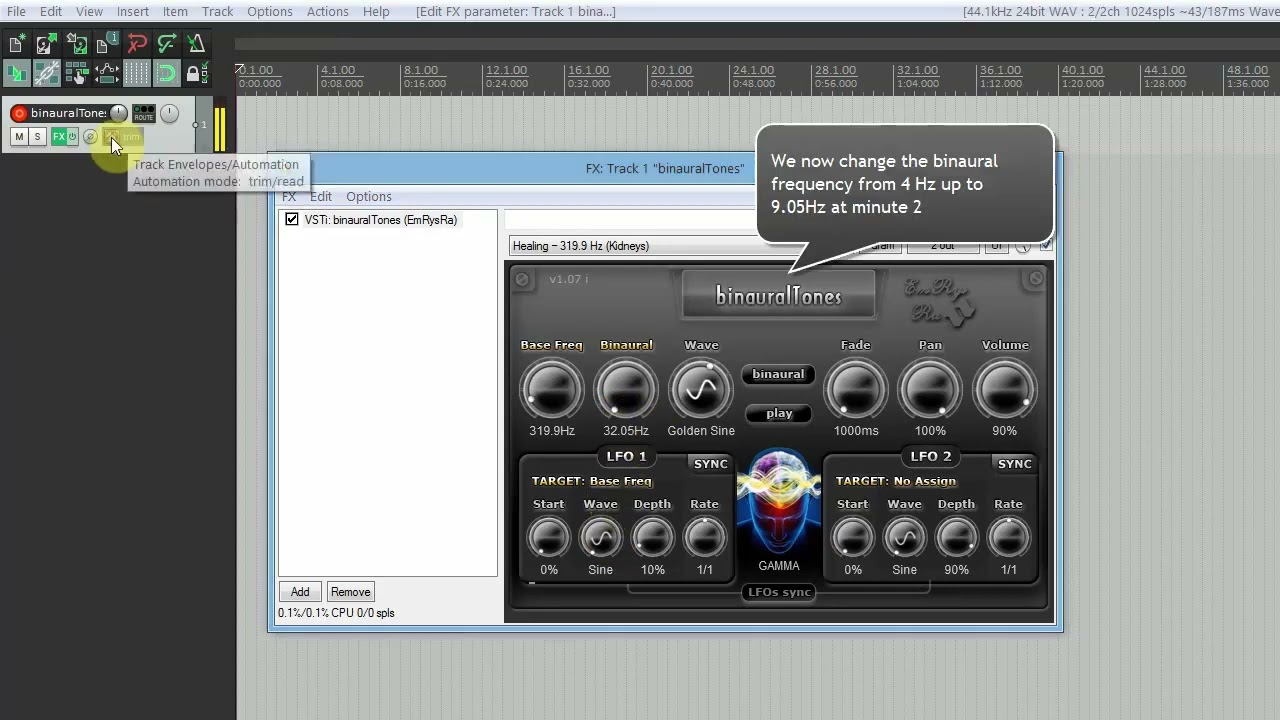This screenshot has width=1280, height=720.
Task: Click LFO 2 Wave Sine knob
Action: click(904, 538)
